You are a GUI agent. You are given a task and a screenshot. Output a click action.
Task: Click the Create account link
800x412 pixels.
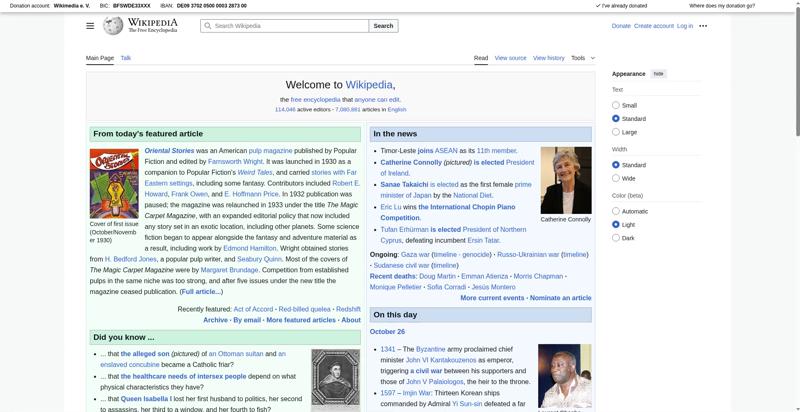[x=654, y=26]
